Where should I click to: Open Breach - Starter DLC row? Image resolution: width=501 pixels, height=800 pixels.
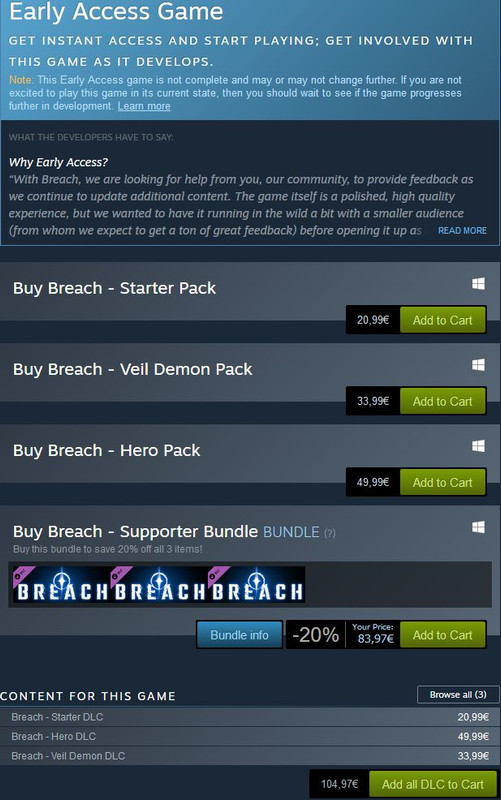coord(250,717)
